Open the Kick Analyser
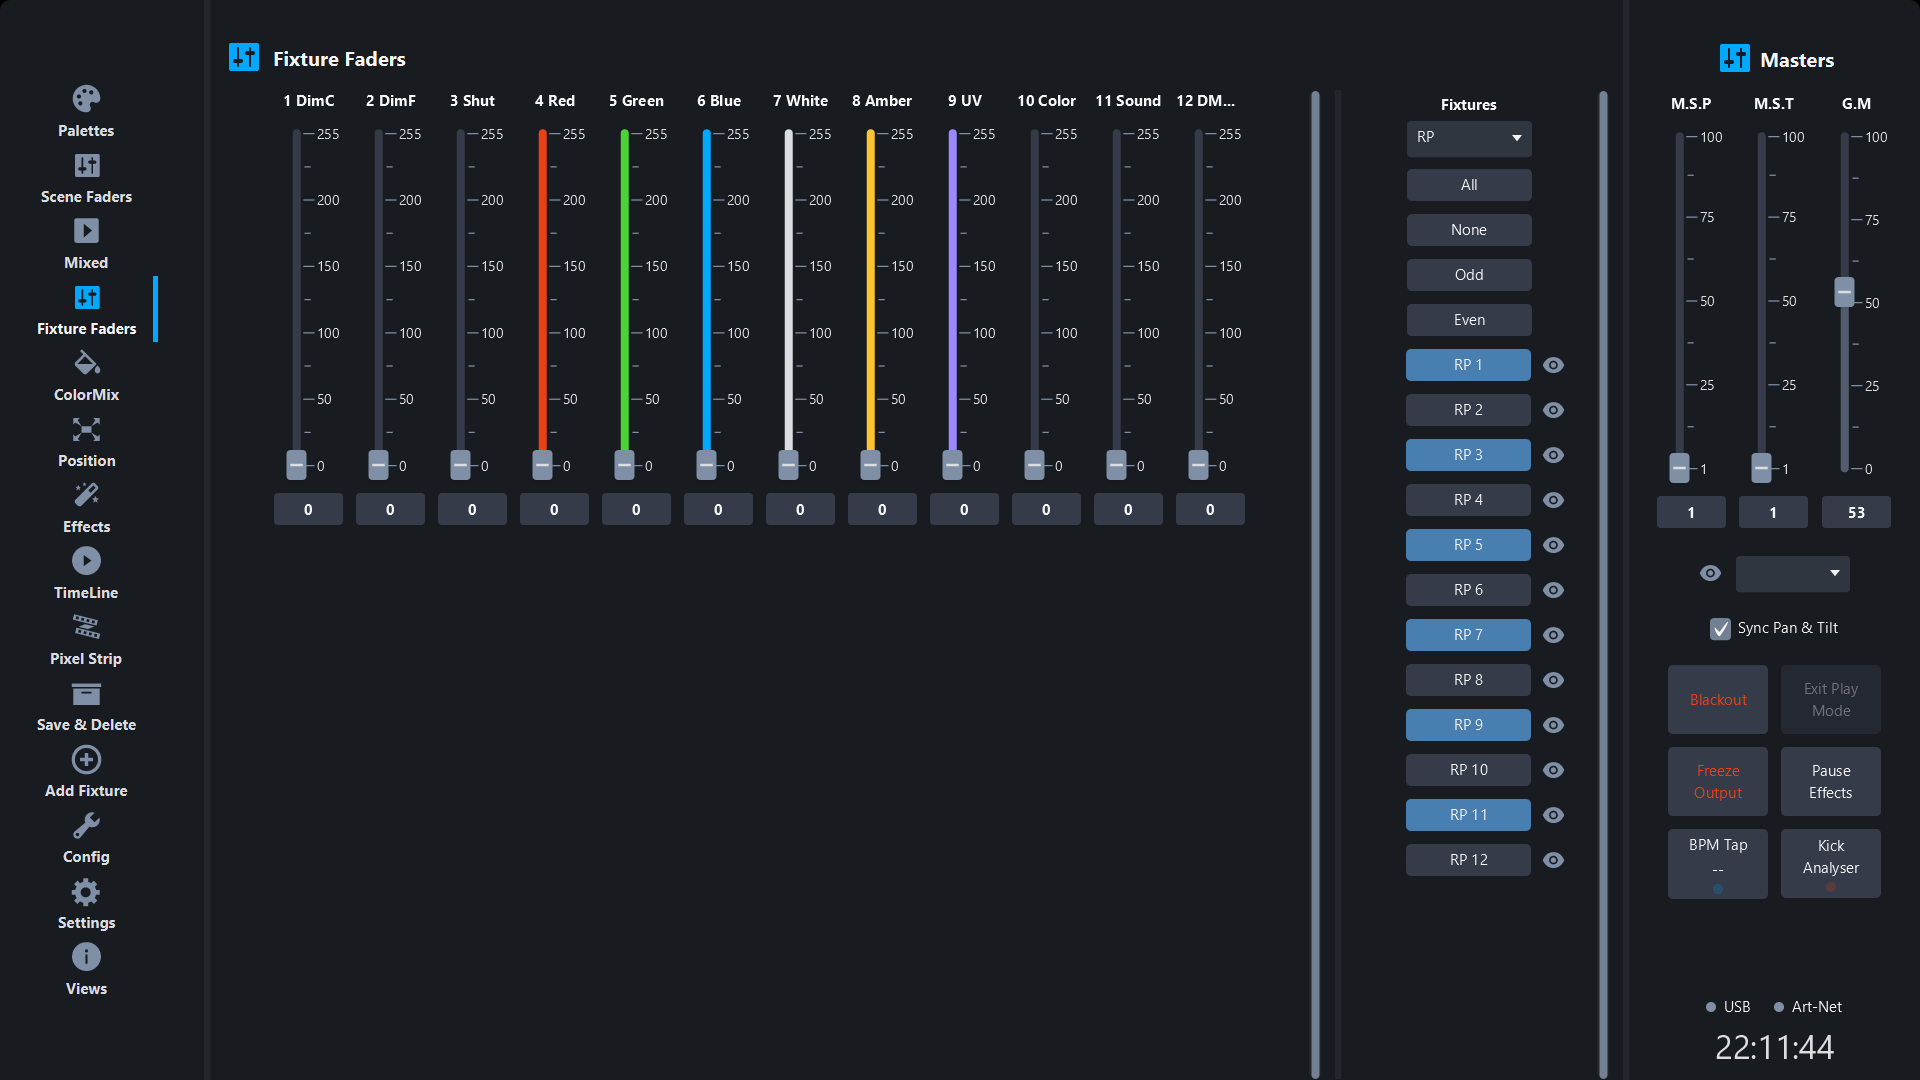The height and width of the screenshot is (1080, 1920). pos(1830,864)
